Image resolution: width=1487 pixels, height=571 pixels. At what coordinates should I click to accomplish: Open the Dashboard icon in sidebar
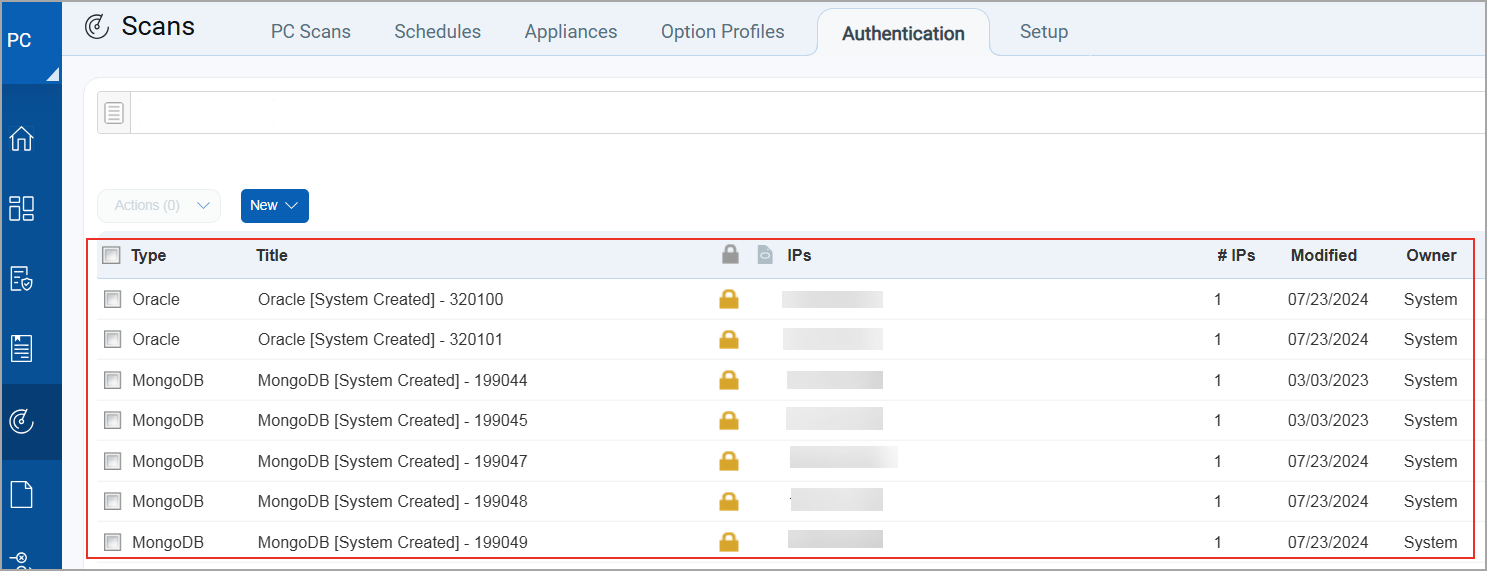point(21,208)
